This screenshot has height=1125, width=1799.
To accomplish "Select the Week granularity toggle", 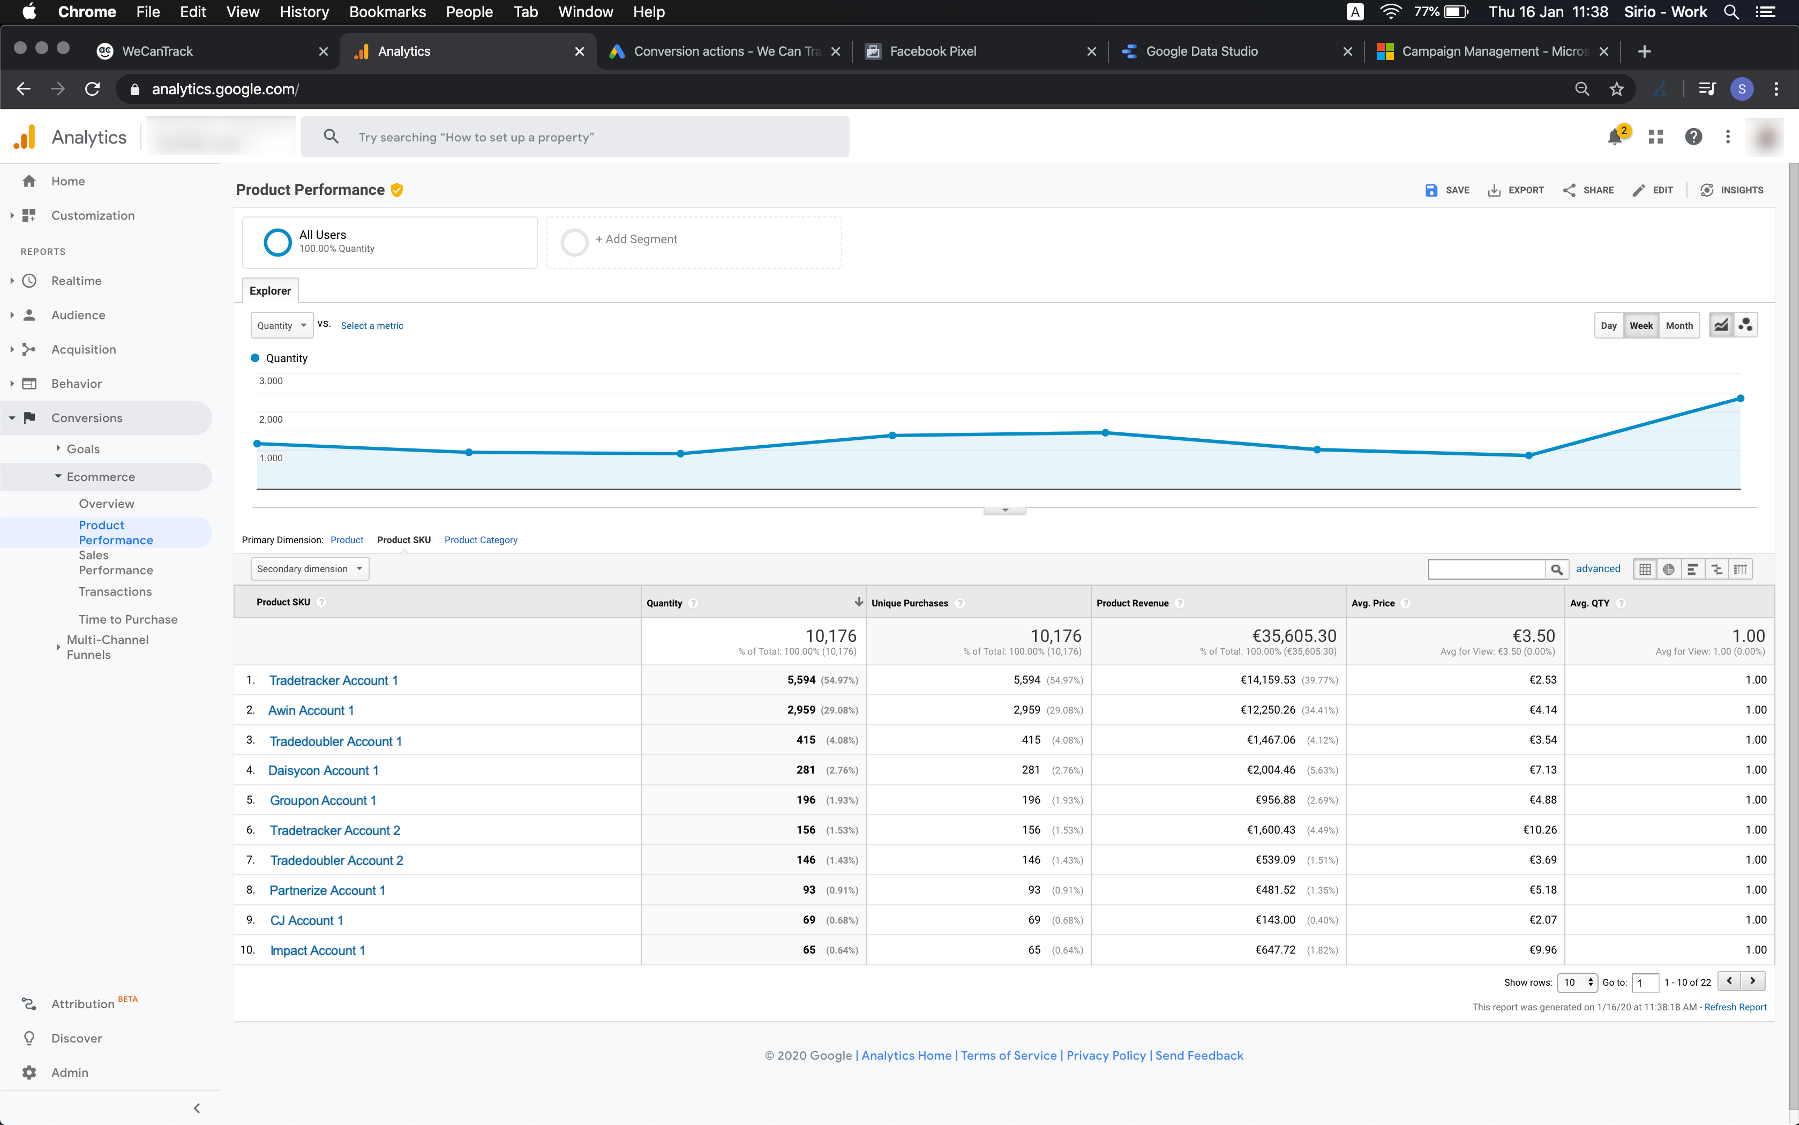I will pos(1641,326).
